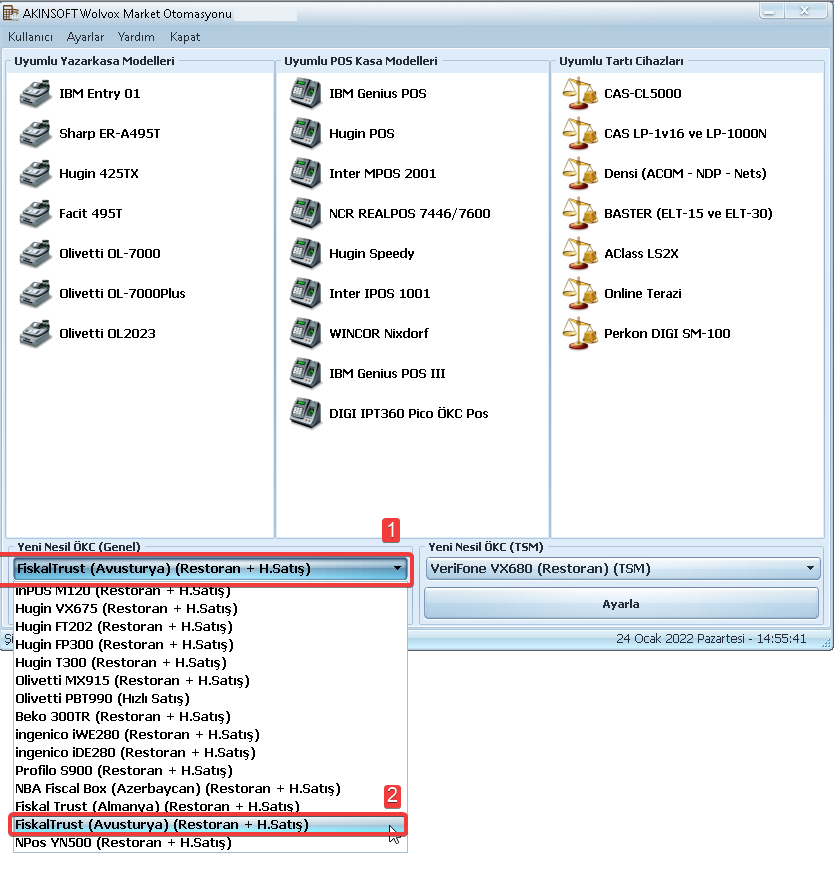Pick Fiskal Trust (Almanya) list option
834x890 pixels.
210,807
